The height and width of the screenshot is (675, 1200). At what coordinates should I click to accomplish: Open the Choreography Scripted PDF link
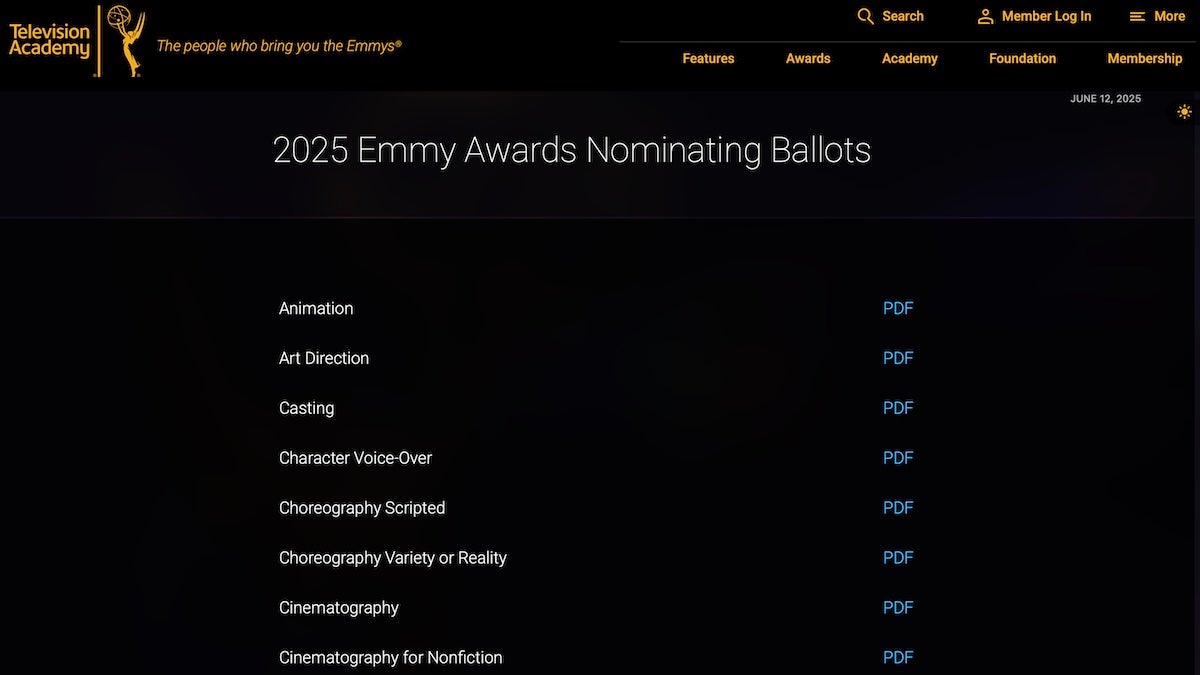click(x=898, y=508)
